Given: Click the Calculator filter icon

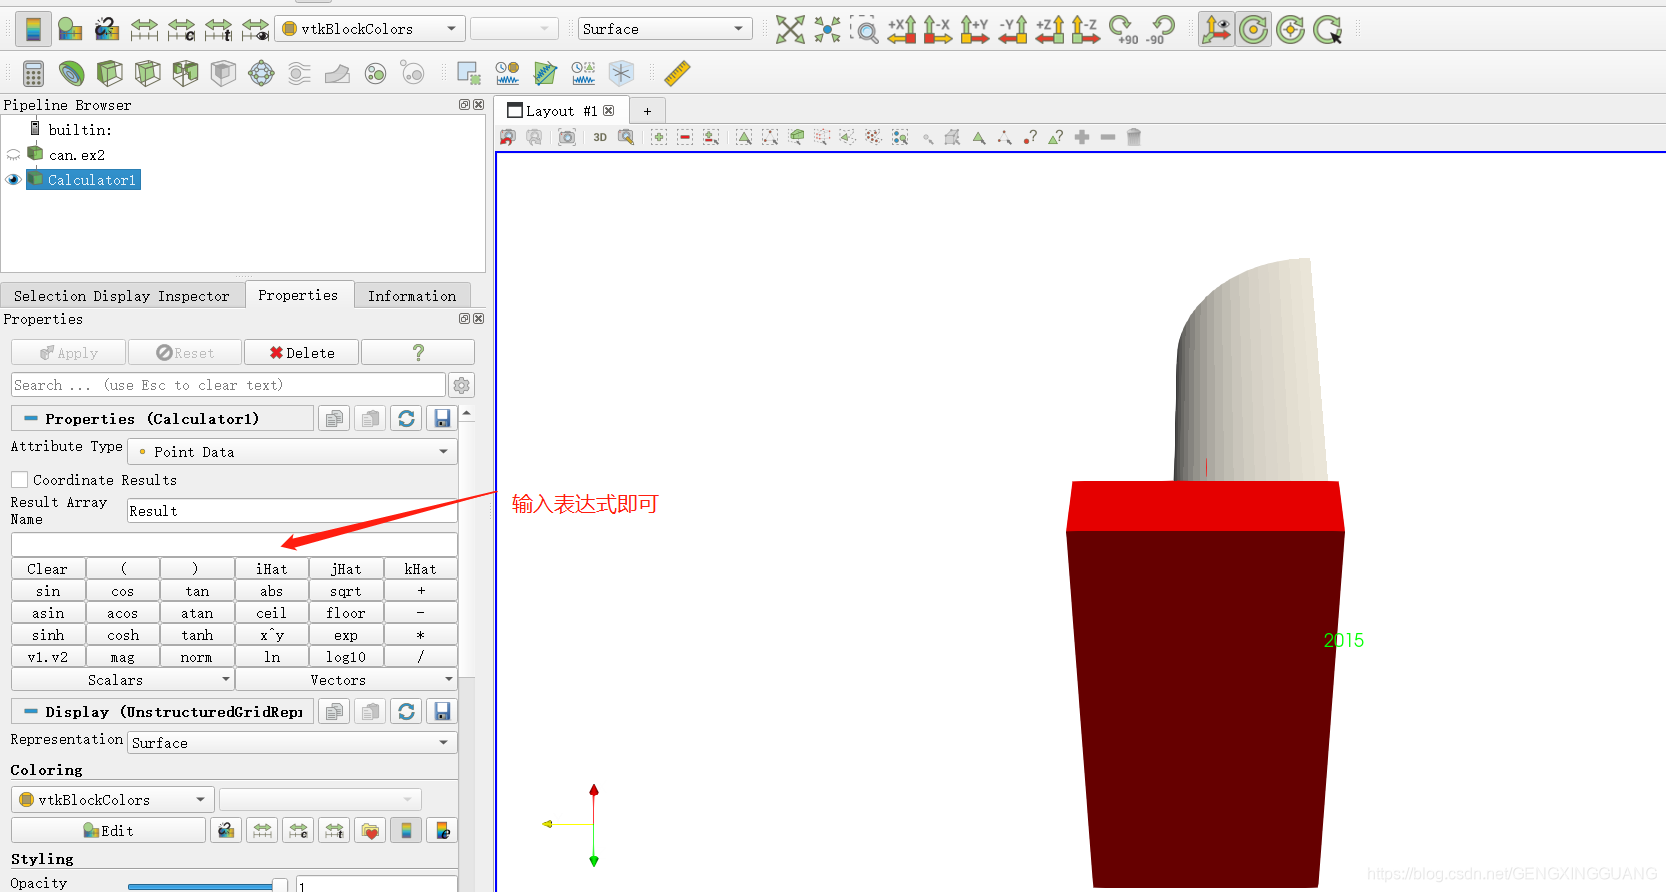Looking at the screenshot, I should coord(33,73).
